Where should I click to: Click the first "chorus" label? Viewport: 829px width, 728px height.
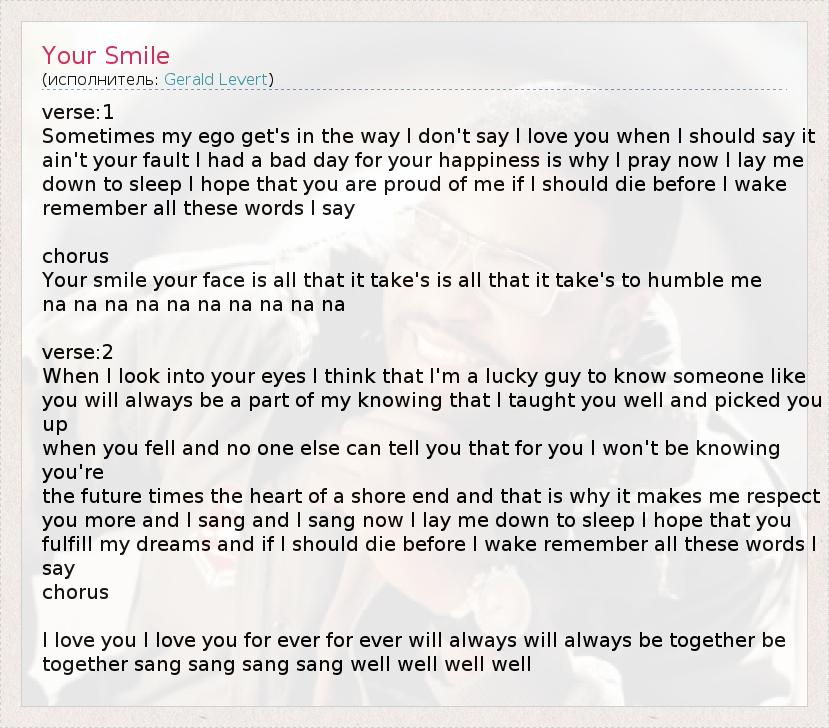pyautogui.click(x=75, y=256)
